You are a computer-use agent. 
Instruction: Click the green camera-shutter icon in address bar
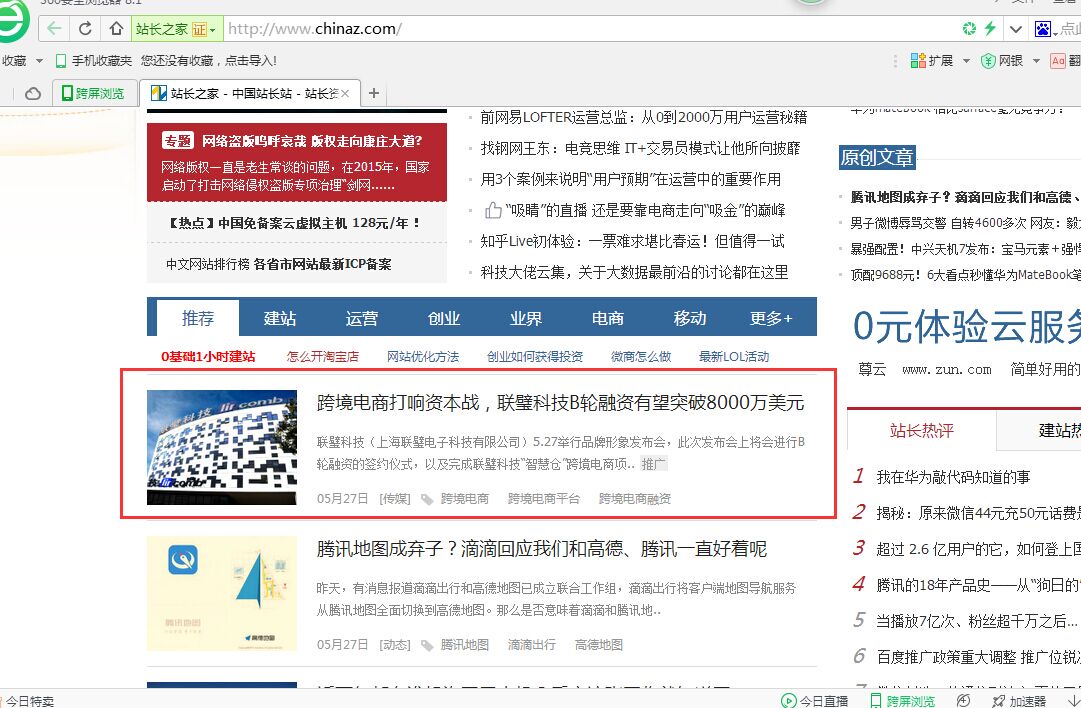click(969, 28)
